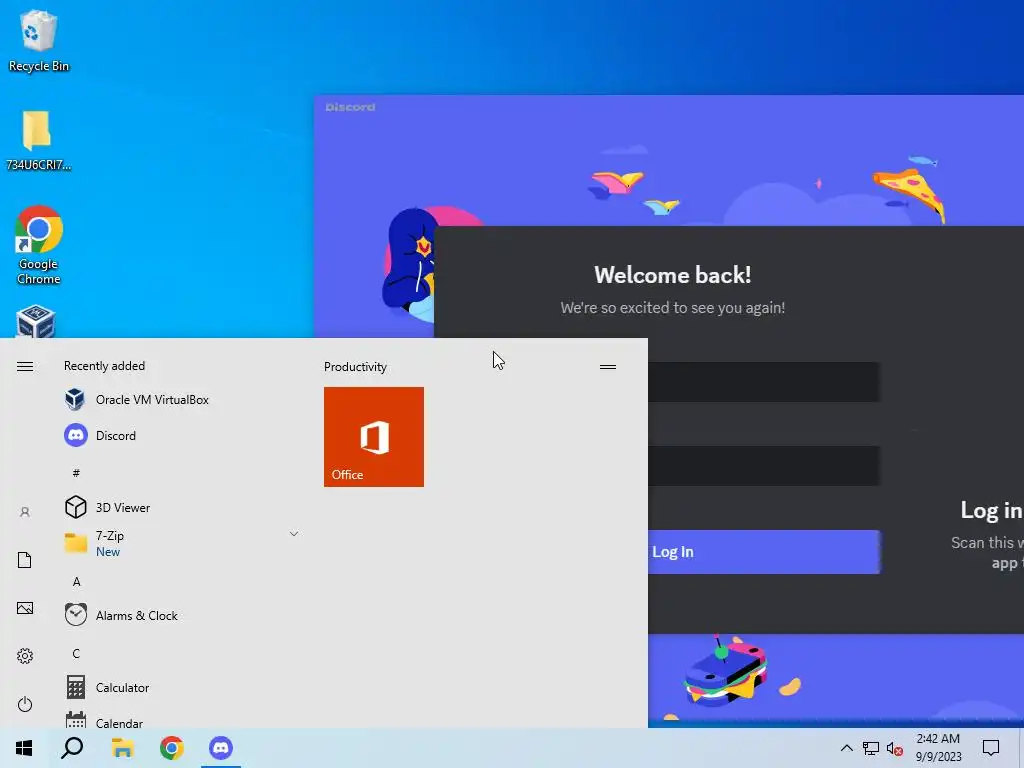Click the Discord Log In button
This screenshot has height=768, width=1024.
click(764, 552)
